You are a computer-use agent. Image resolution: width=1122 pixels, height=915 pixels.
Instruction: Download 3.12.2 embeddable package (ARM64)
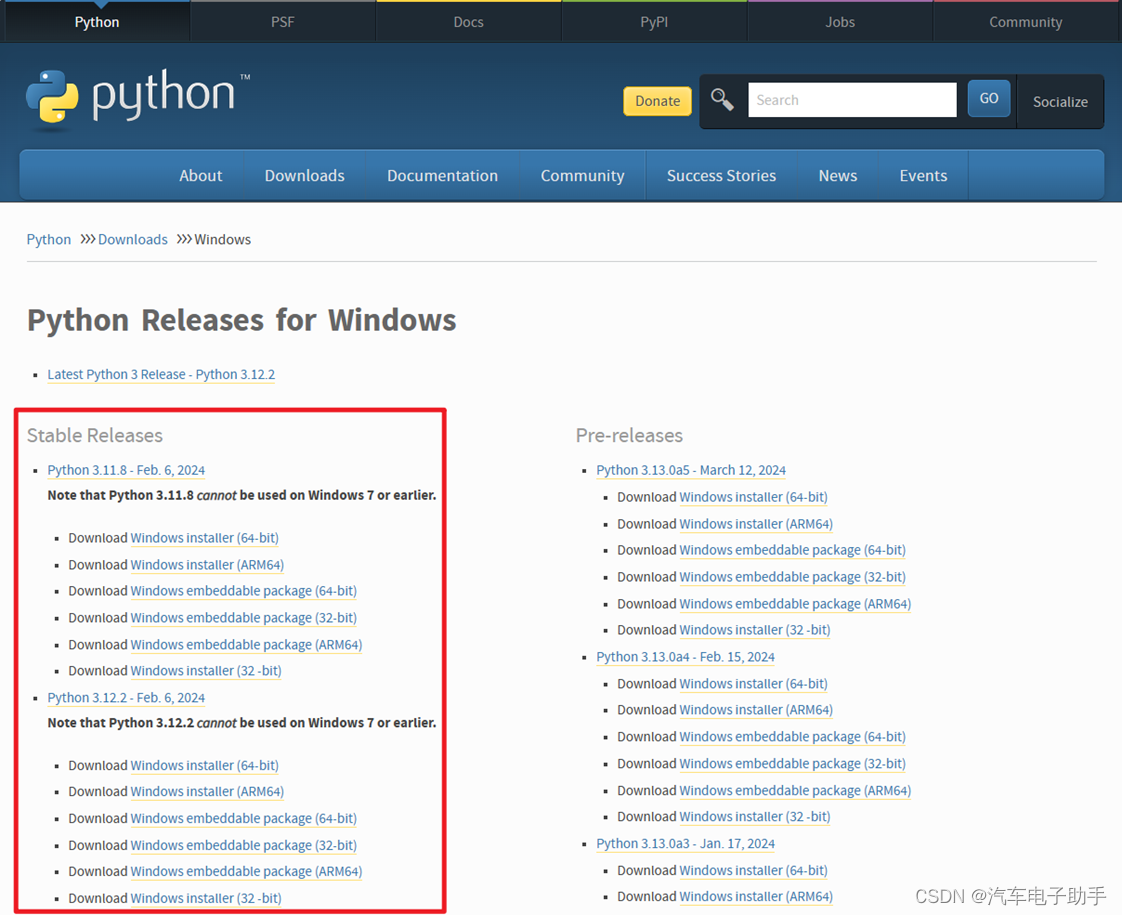click(x=246, y=871)
